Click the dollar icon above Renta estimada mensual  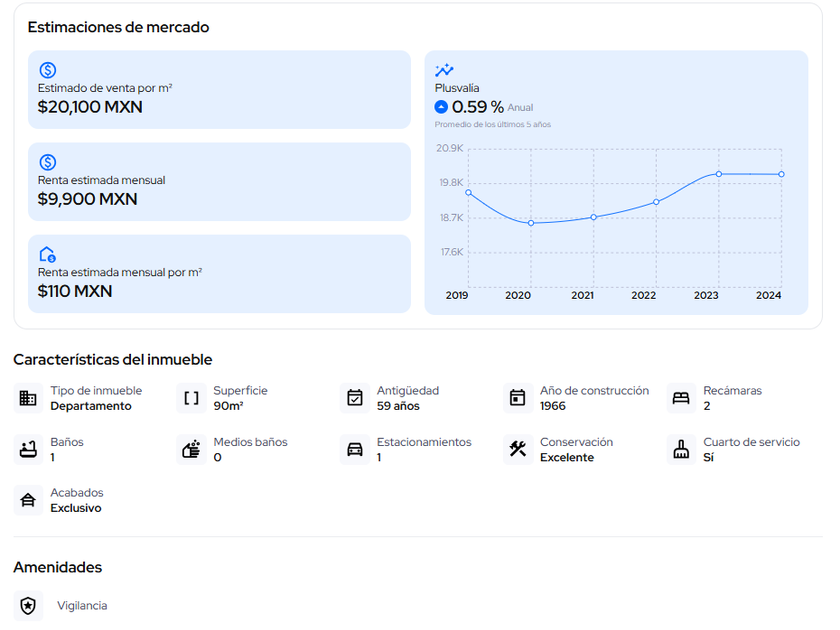click(47, 162)
